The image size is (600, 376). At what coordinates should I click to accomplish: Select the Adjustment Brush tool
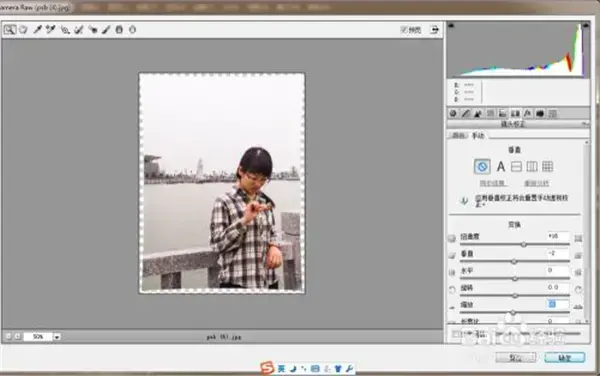[106, 29]
